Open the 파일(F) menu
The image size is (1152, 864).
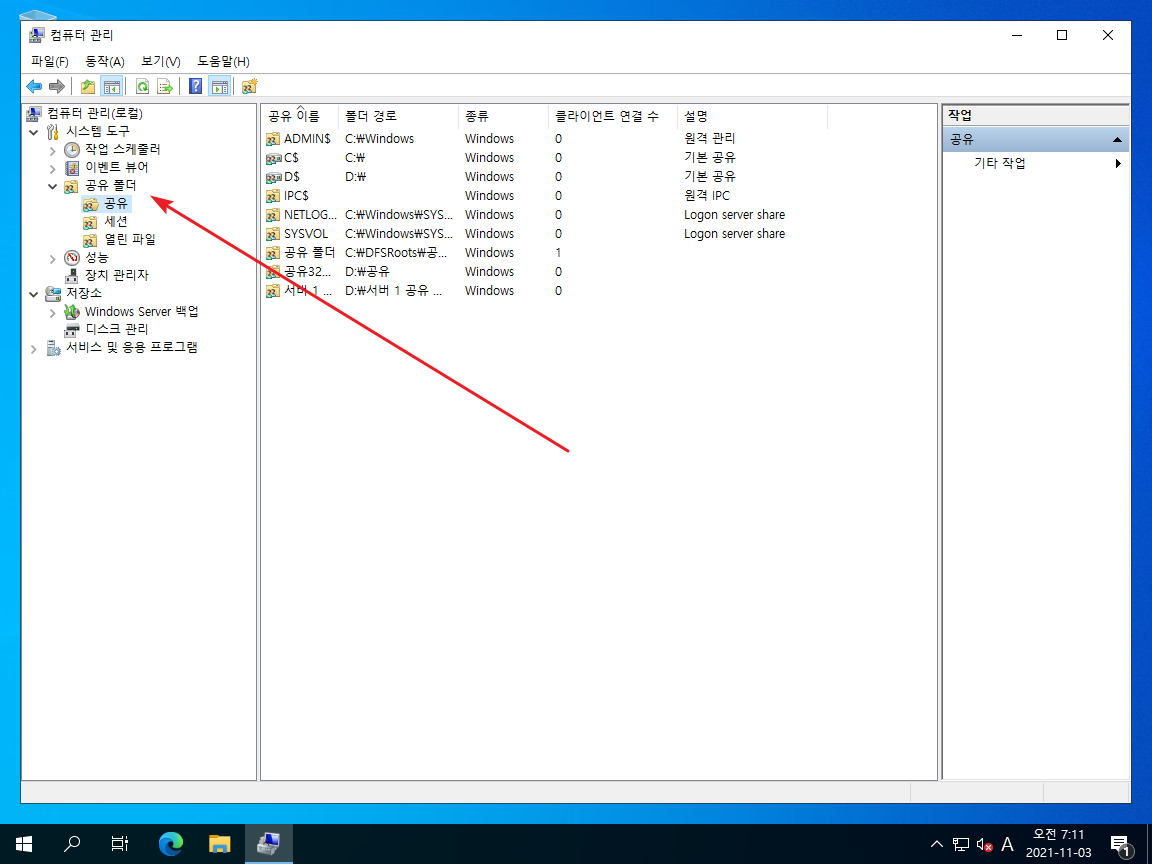tap(50, 61)
